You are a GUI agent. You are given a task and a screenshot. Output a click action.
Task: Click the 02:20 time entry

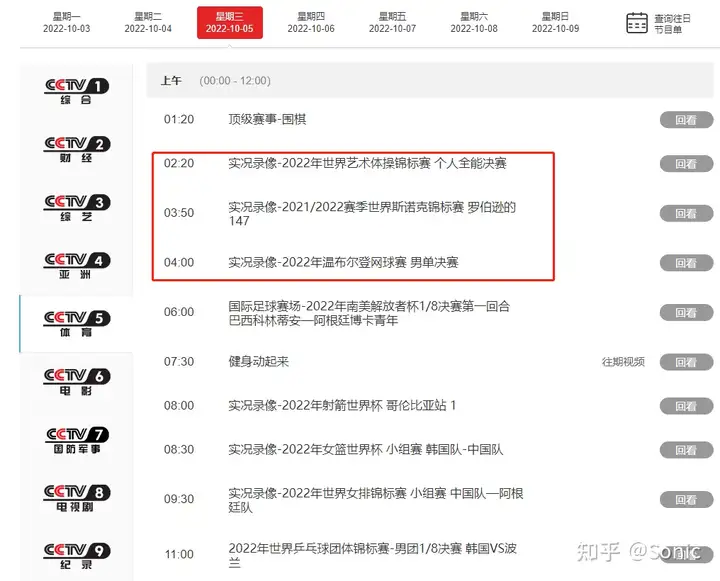(179, 163)
